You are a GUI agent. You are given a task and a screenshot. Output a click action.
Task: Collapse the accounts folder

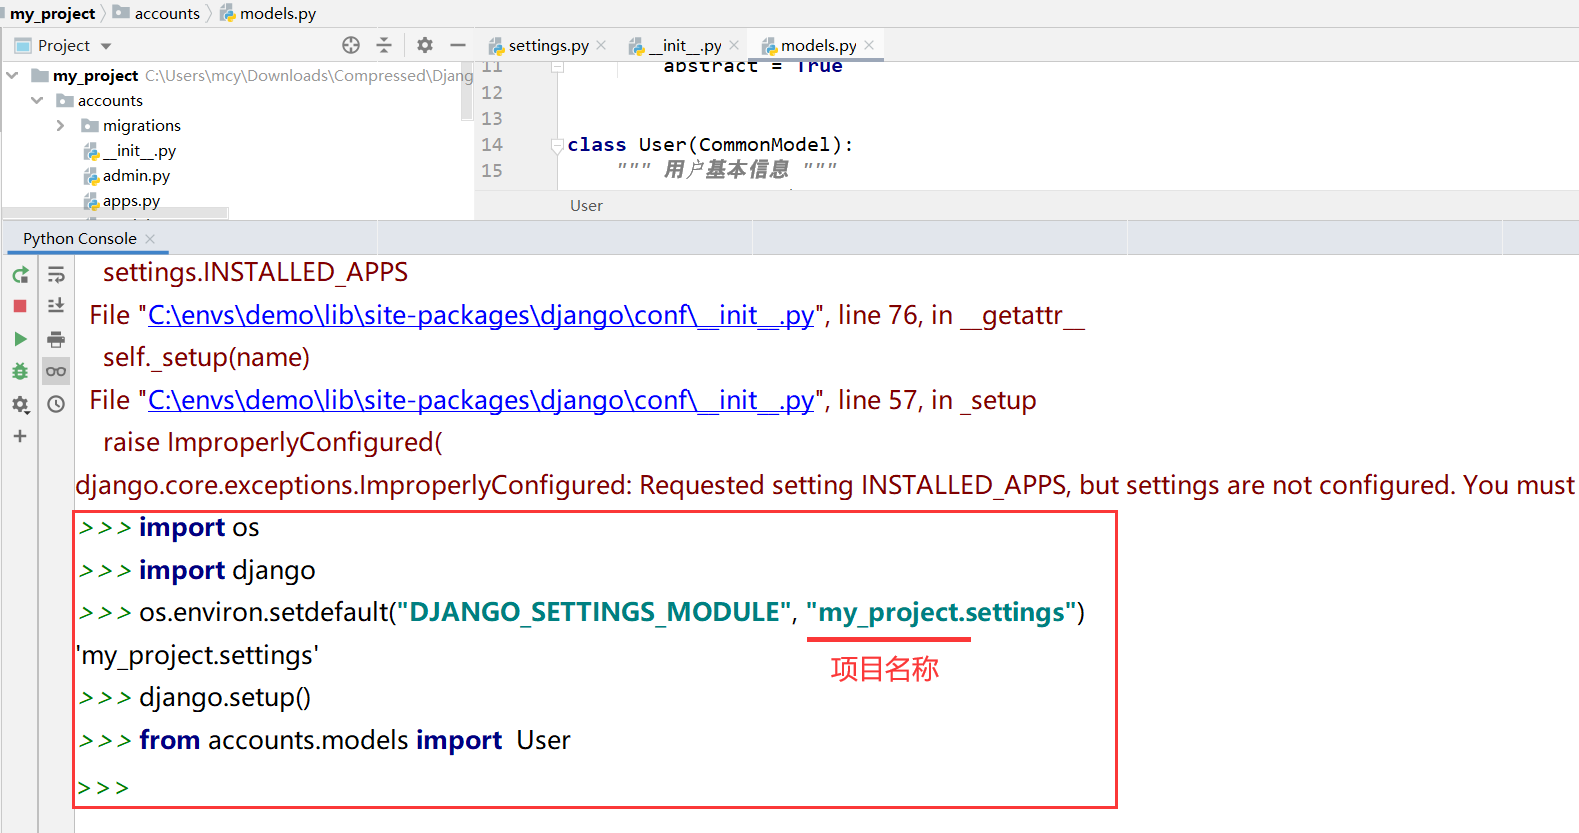point(37,100)
